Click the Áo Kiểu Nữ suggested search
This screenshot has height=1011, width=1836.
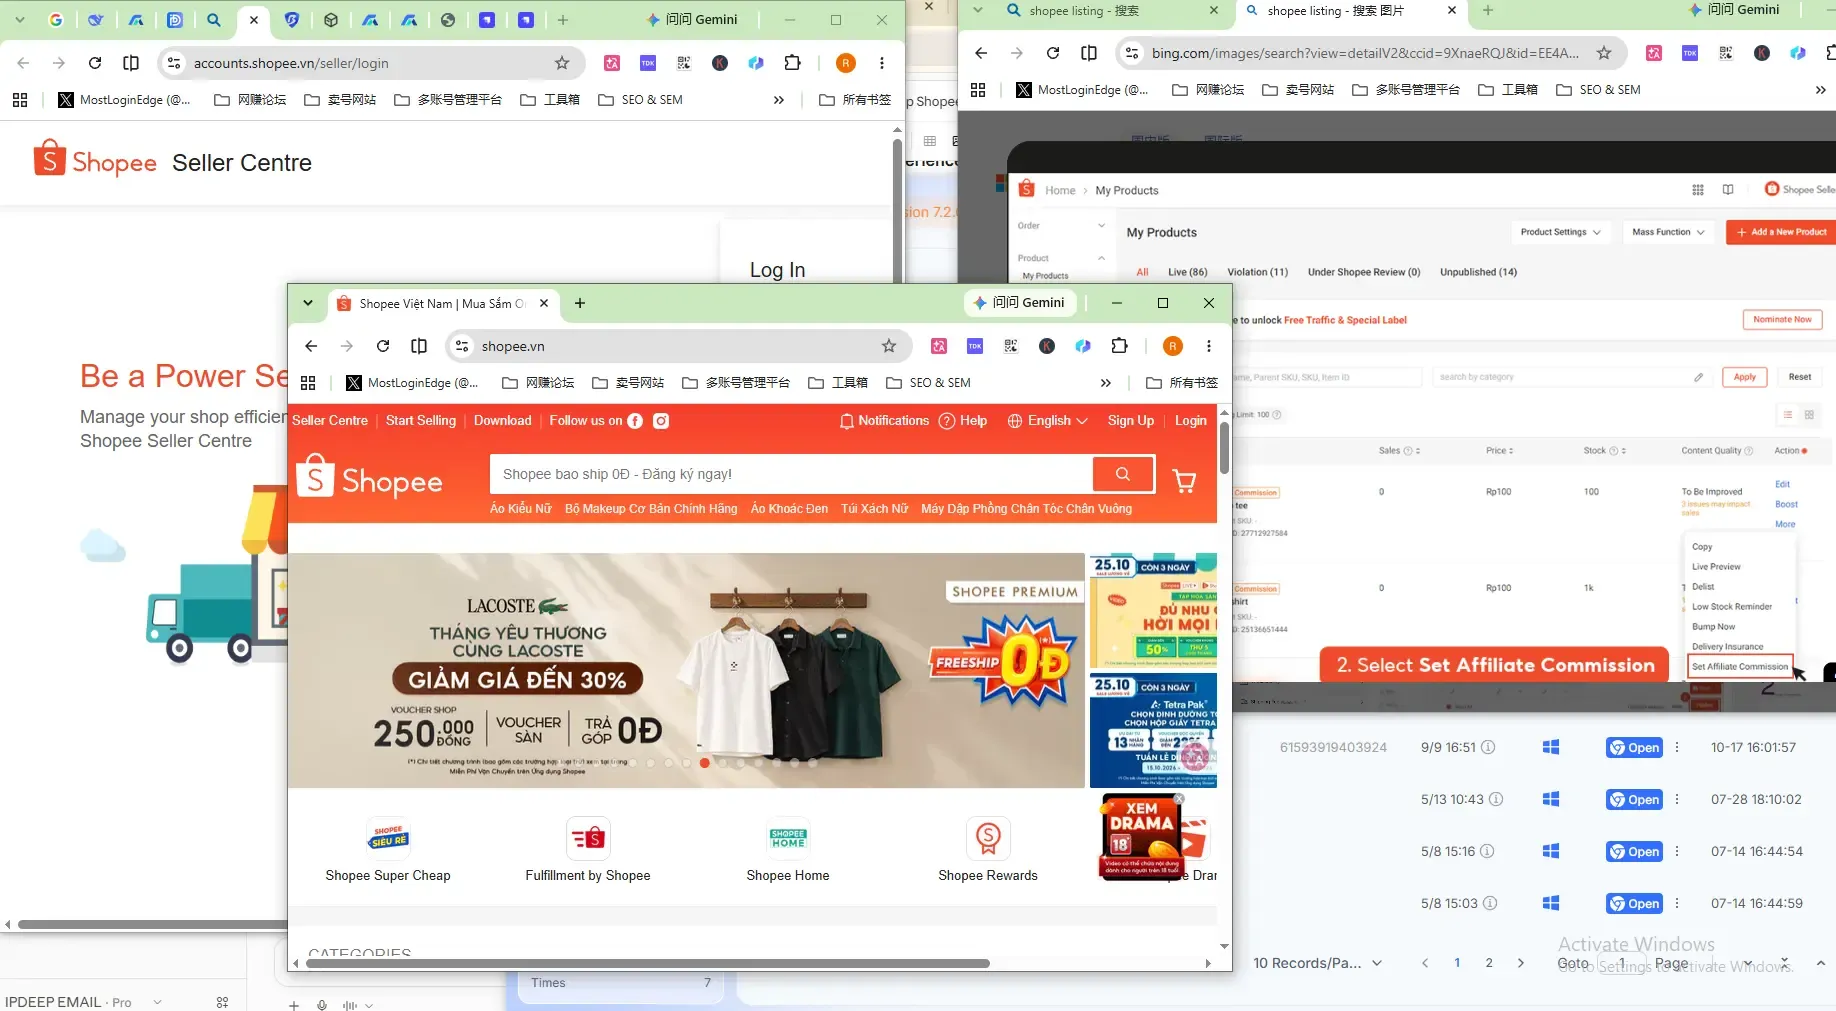point(521,509)
